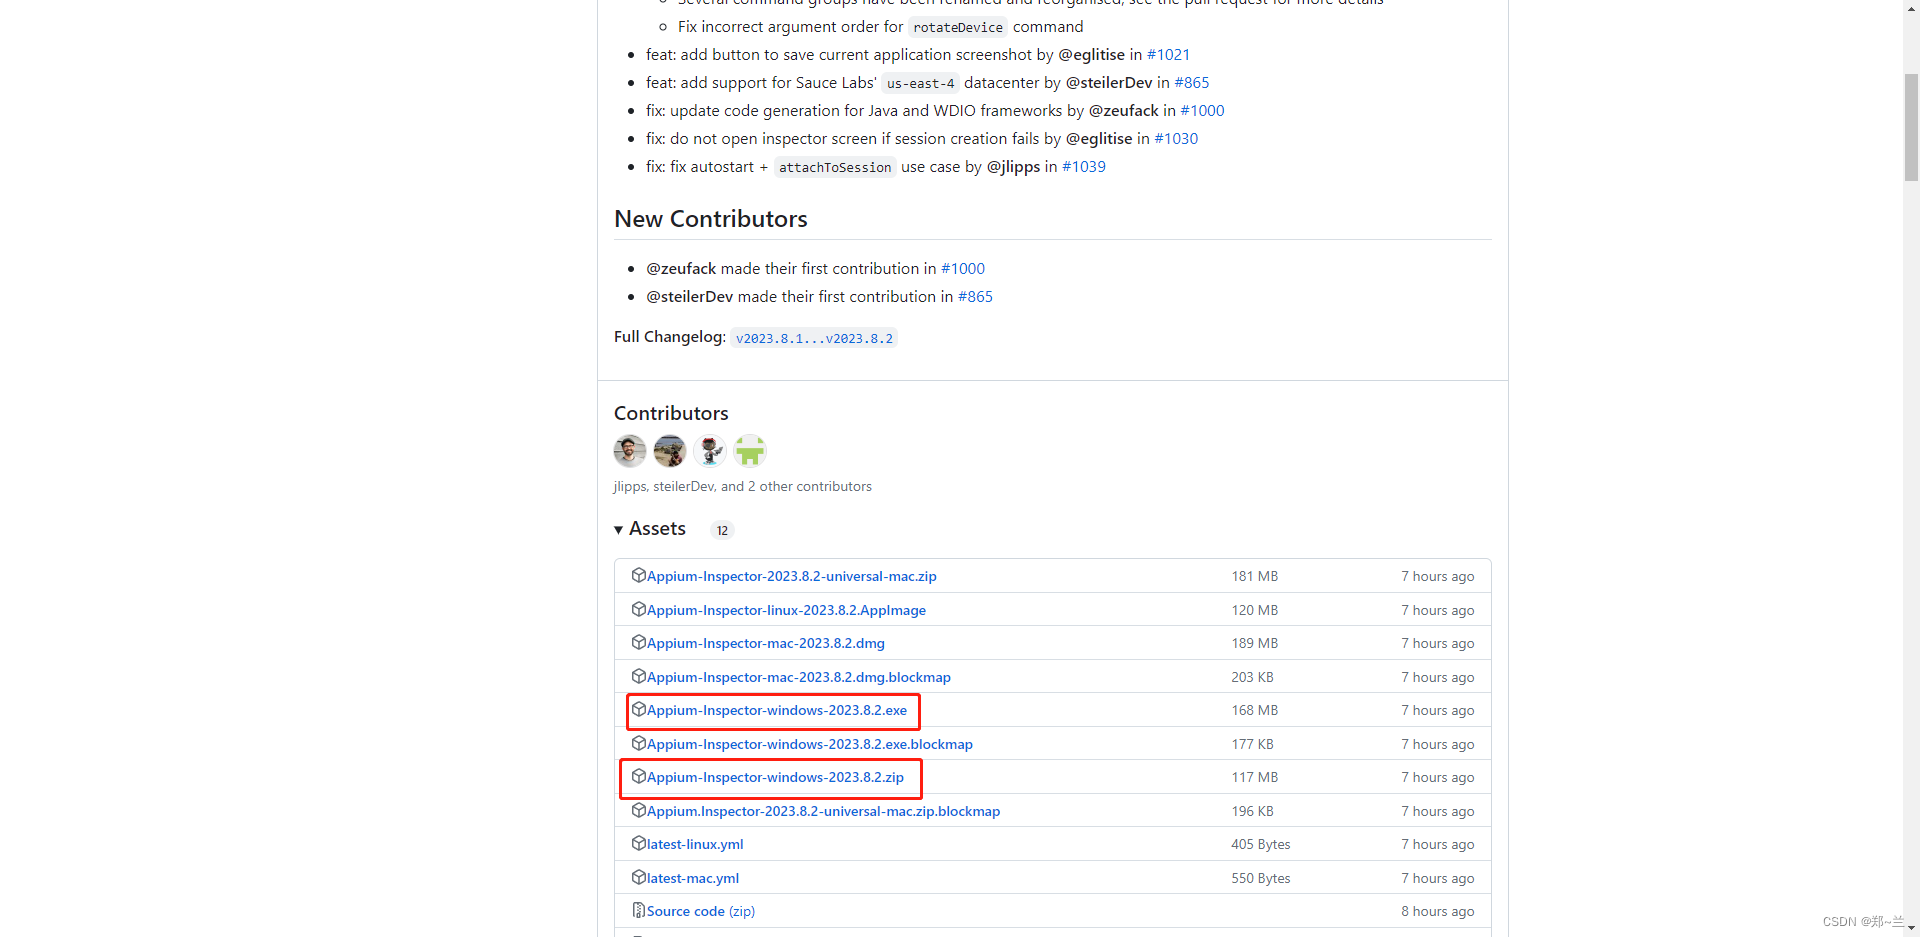Open pull request #1021 link
This screenshot has height=937, width=1920.
point(1168,55)
